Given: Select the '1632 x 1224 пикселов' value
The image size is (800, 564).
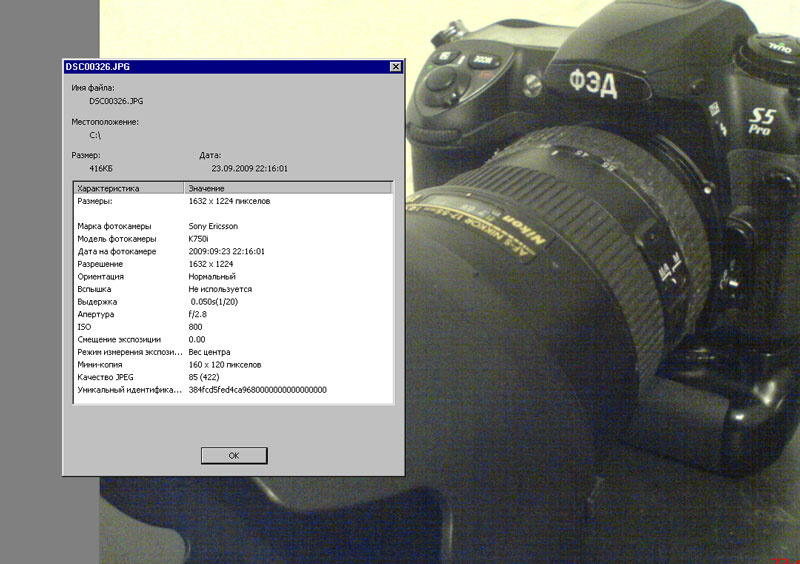Looking at the screenshot, I should click(x=229, y=201).
